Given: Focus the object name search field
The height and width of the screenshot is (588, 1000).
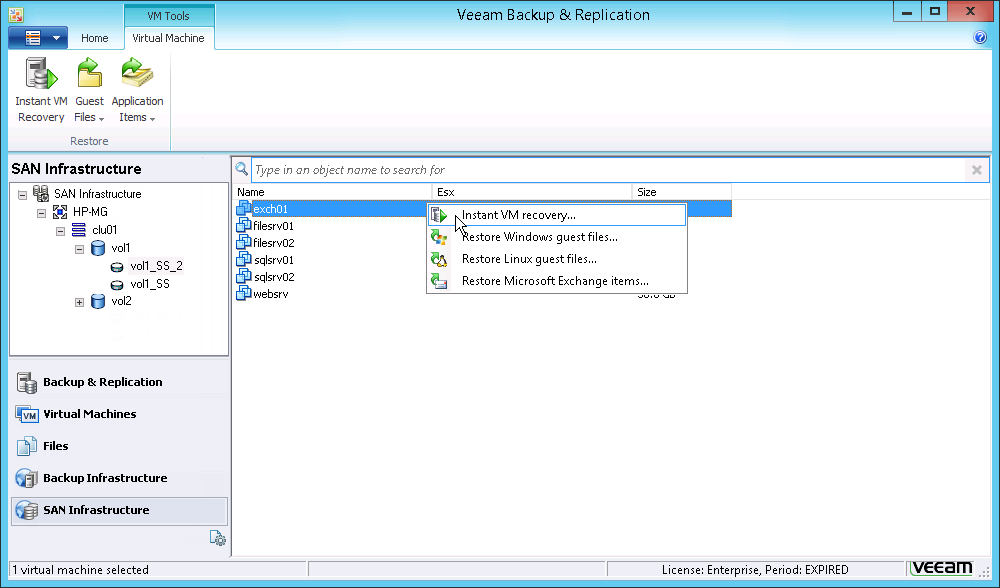Looking at the screenshot, I should [610, 170].
